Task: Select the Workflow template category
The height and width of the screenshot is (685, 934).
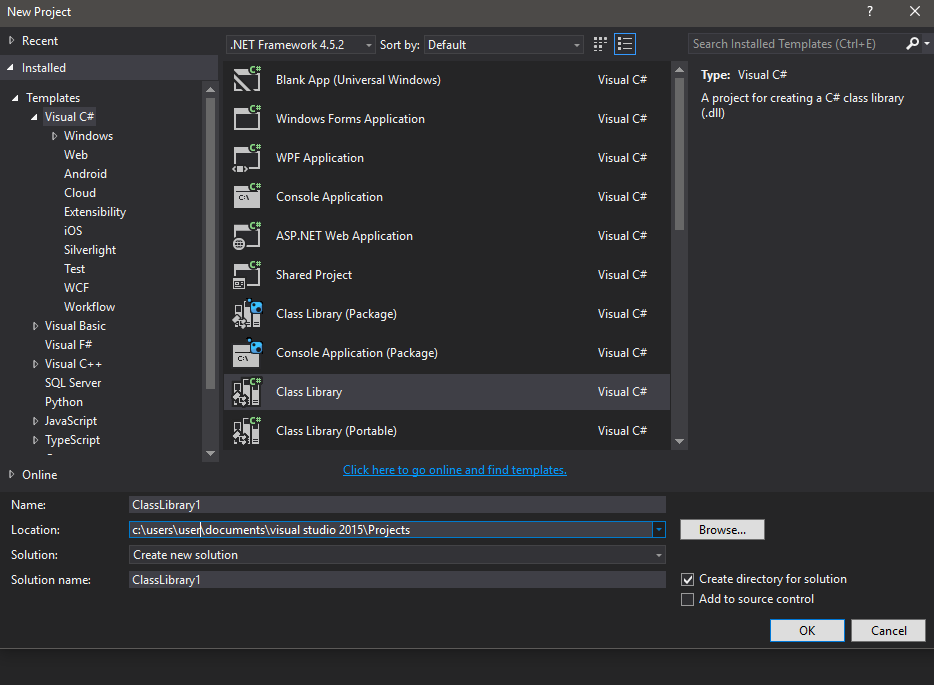Action: pos(89,307)
